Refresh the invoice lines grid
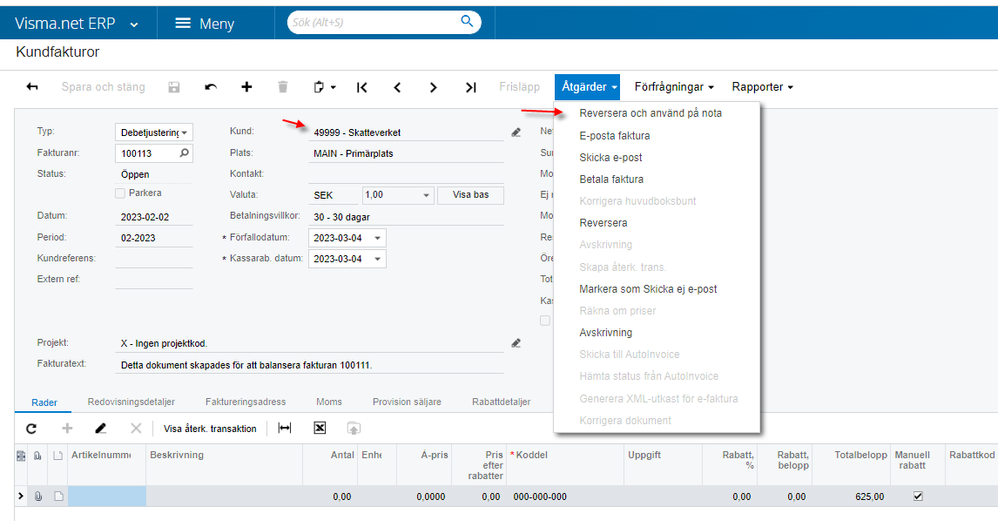The width and height of the screenshot is (998, 521). [31, 429]
